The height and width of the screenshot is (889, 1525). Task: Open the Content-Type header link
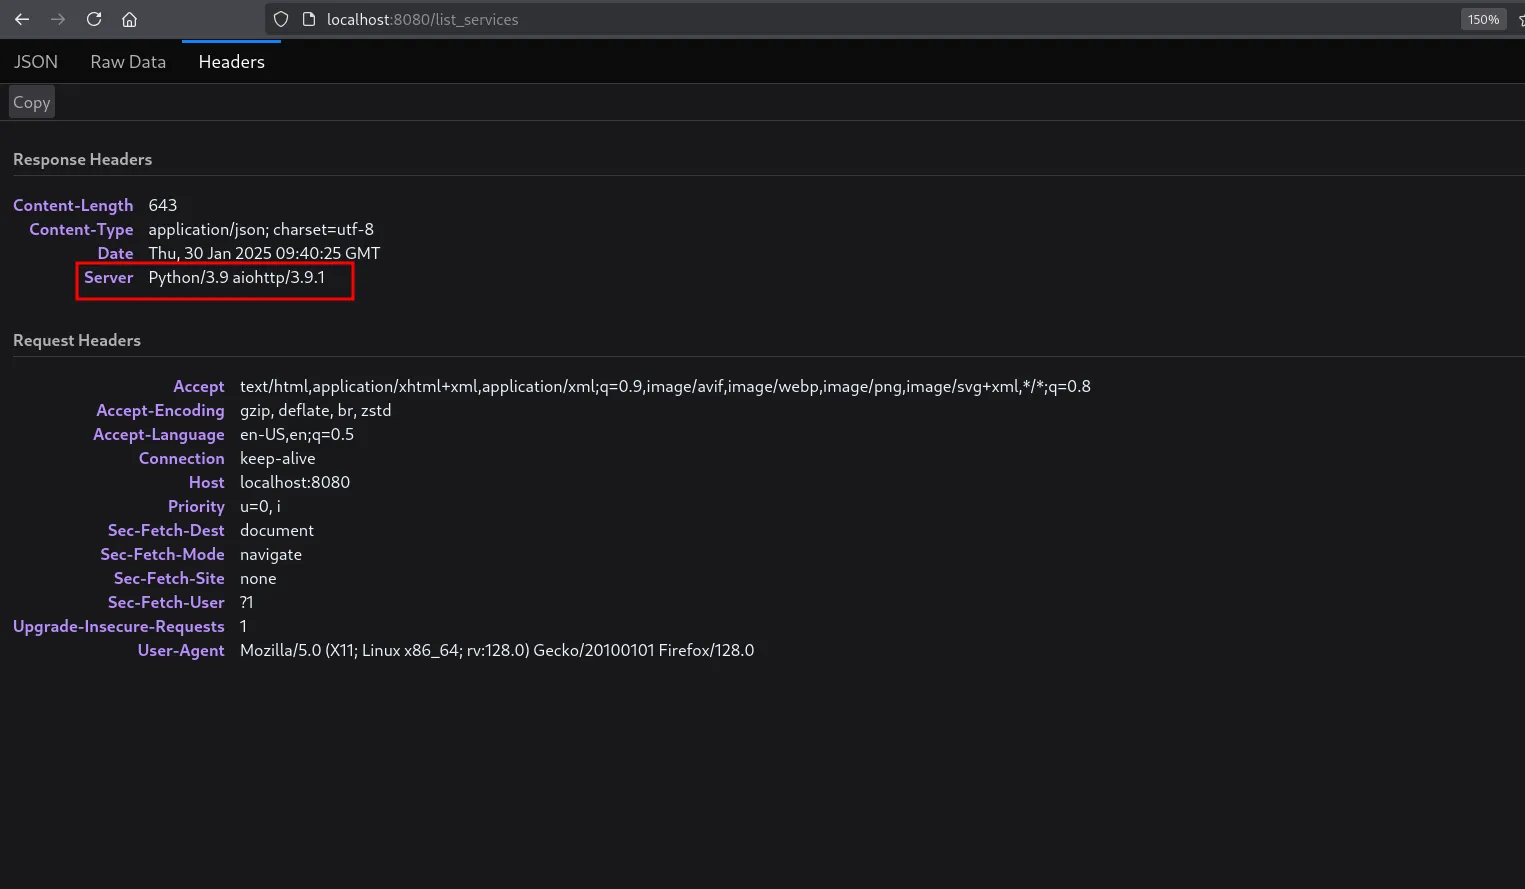(x=81, y=229)
